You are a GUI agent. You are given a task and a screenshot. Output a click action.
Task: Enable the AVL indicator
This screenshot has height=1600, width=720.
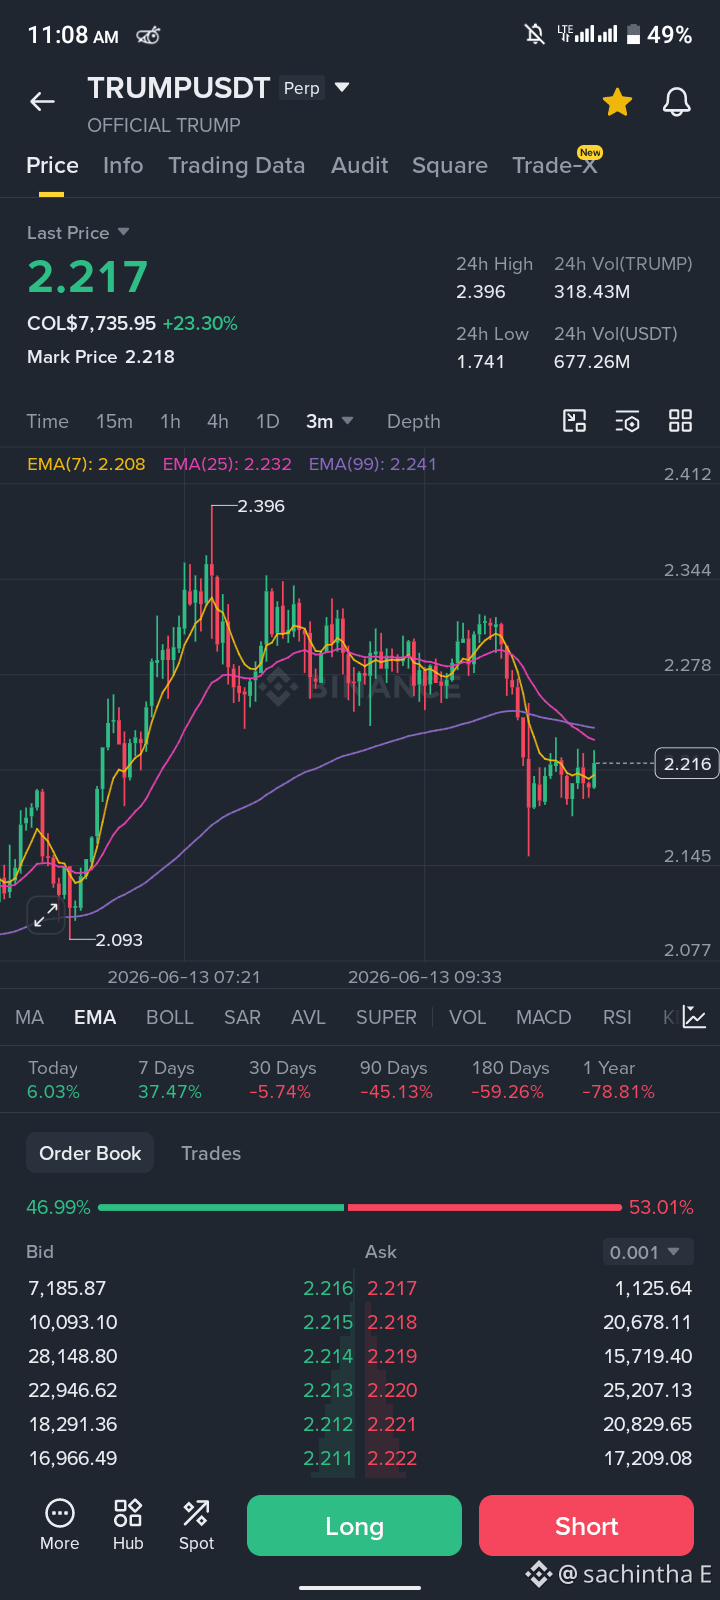coord(308,1017)
